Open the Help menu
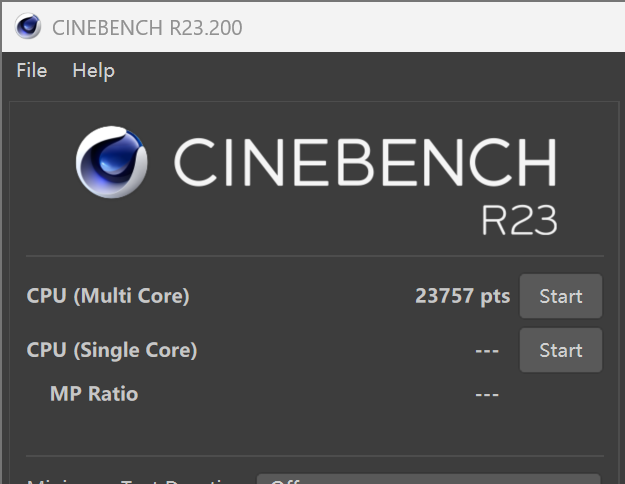 93,71
